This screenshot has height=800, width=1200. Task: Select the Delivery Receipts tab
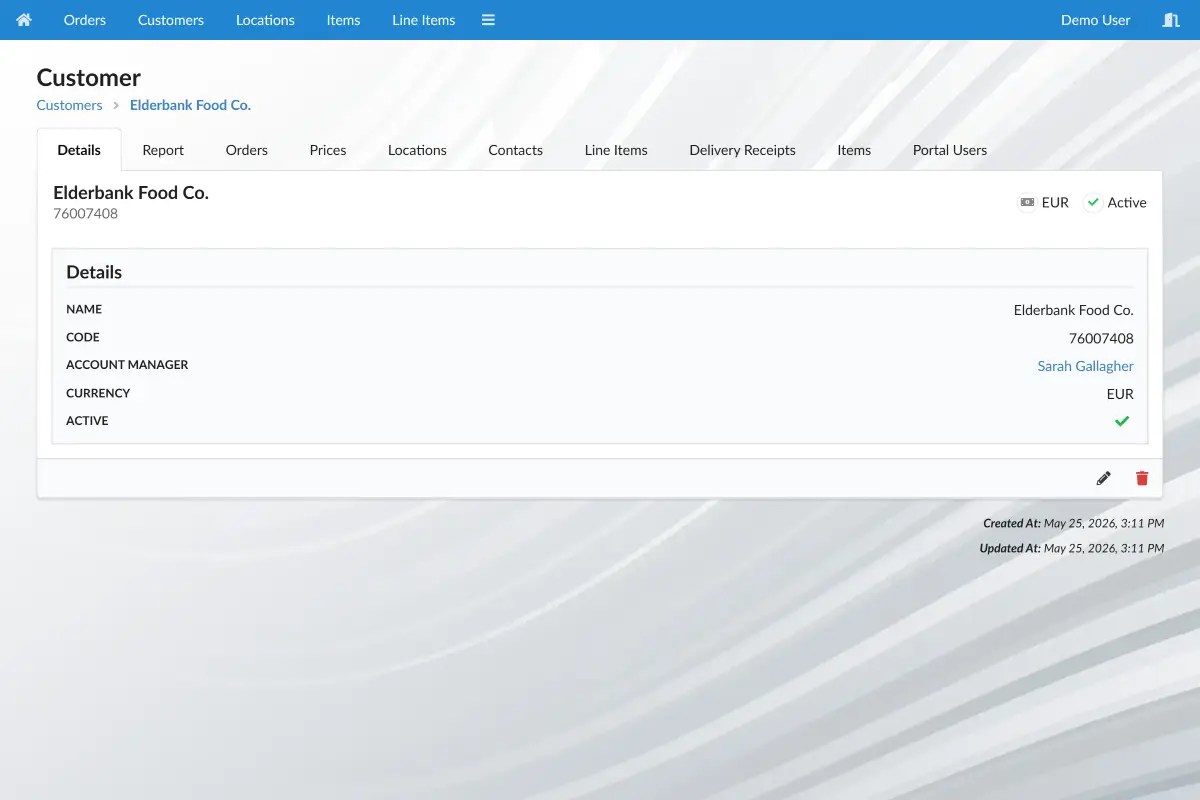742,150
